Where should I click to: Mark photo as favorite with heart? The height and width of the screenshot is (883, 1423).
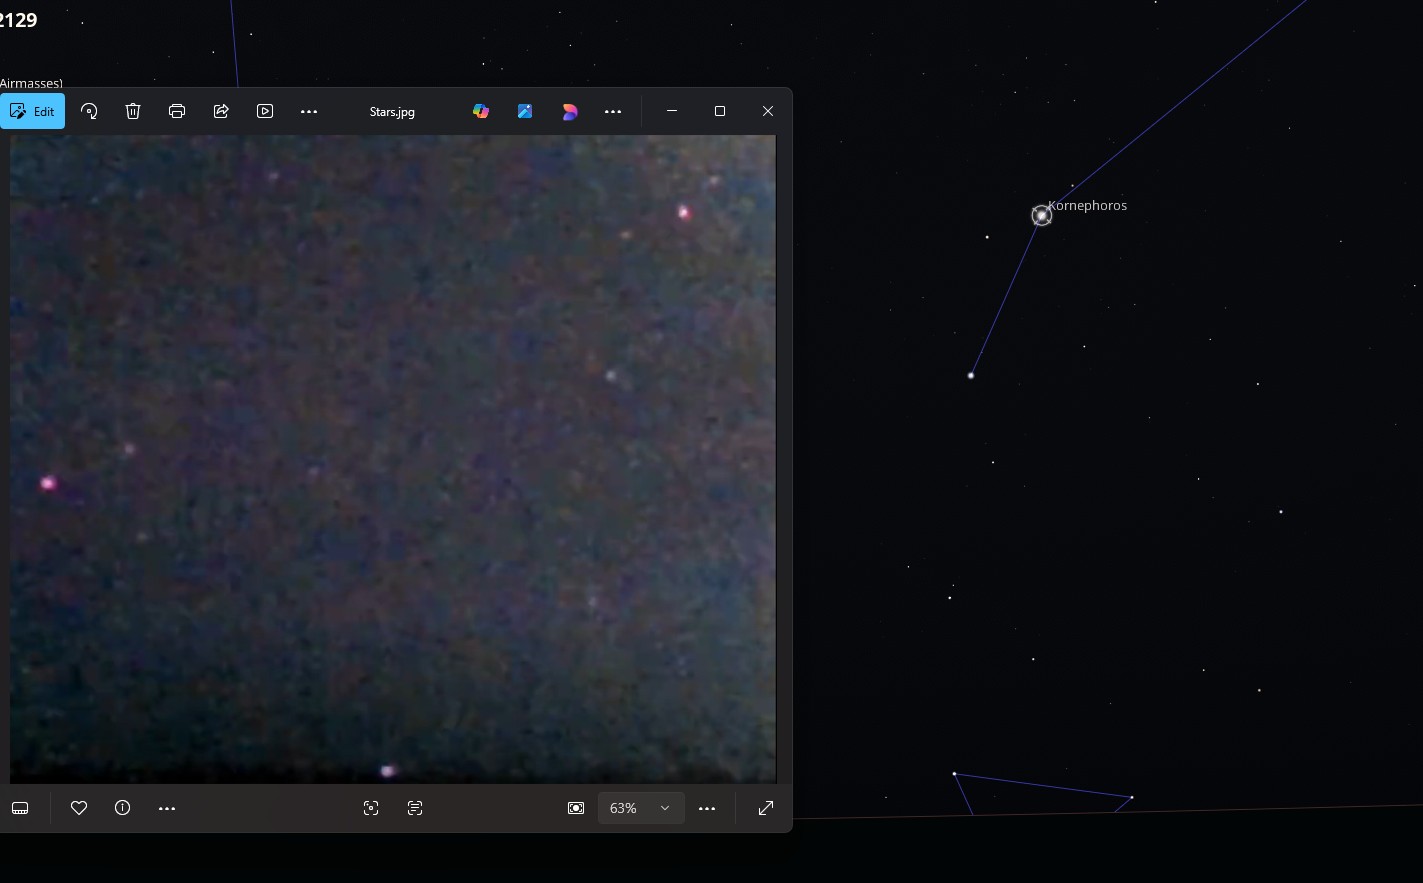pyautogui.click(x=79, y=808)
